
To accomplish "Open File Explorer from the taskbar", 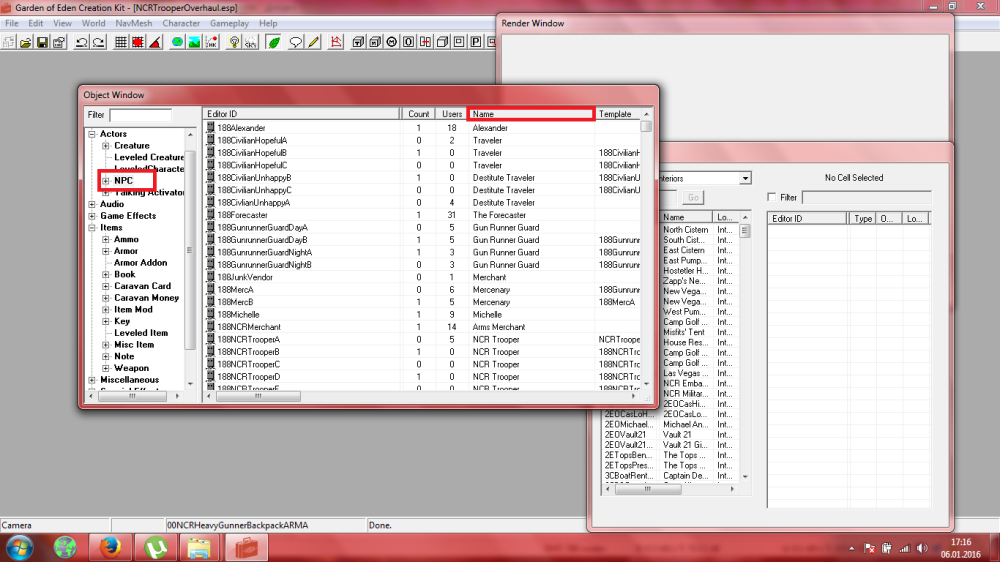I will point(200,547).
